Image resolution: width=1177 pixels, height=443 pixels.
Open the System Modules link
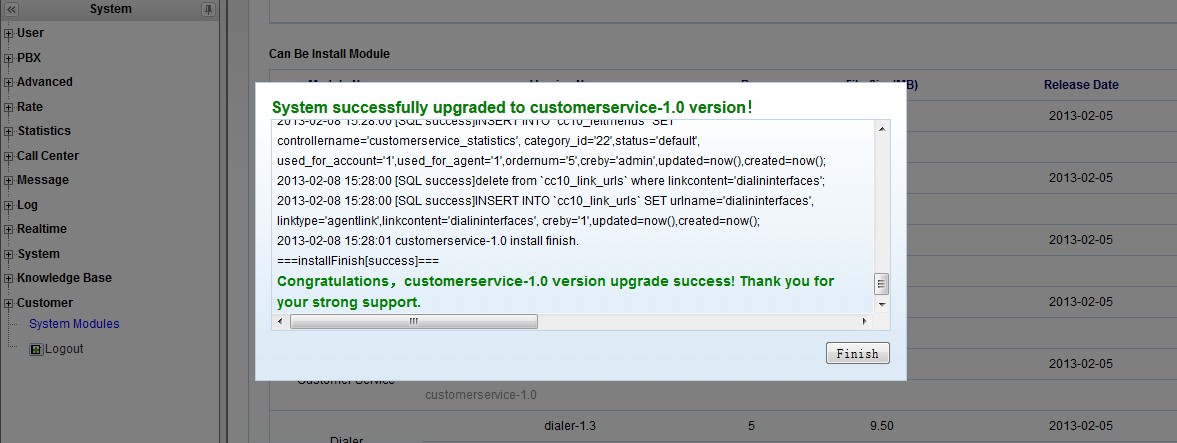point(74,324)
